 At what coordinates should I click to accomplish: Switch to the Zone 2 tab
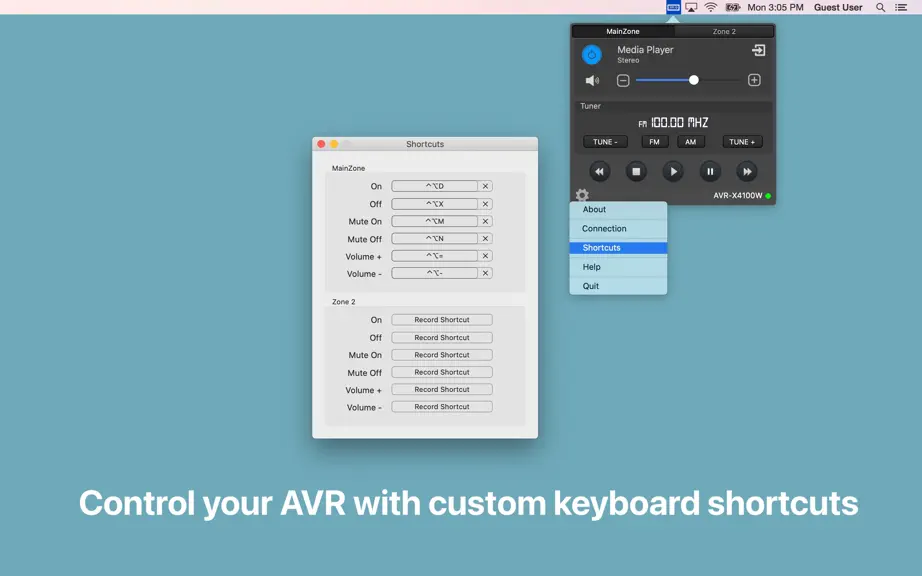point(724,31)
